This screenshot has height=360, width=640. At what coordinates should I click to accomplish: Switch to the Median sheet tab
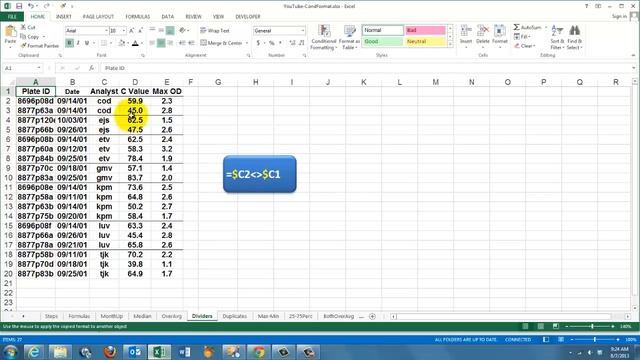click(142, 316)
